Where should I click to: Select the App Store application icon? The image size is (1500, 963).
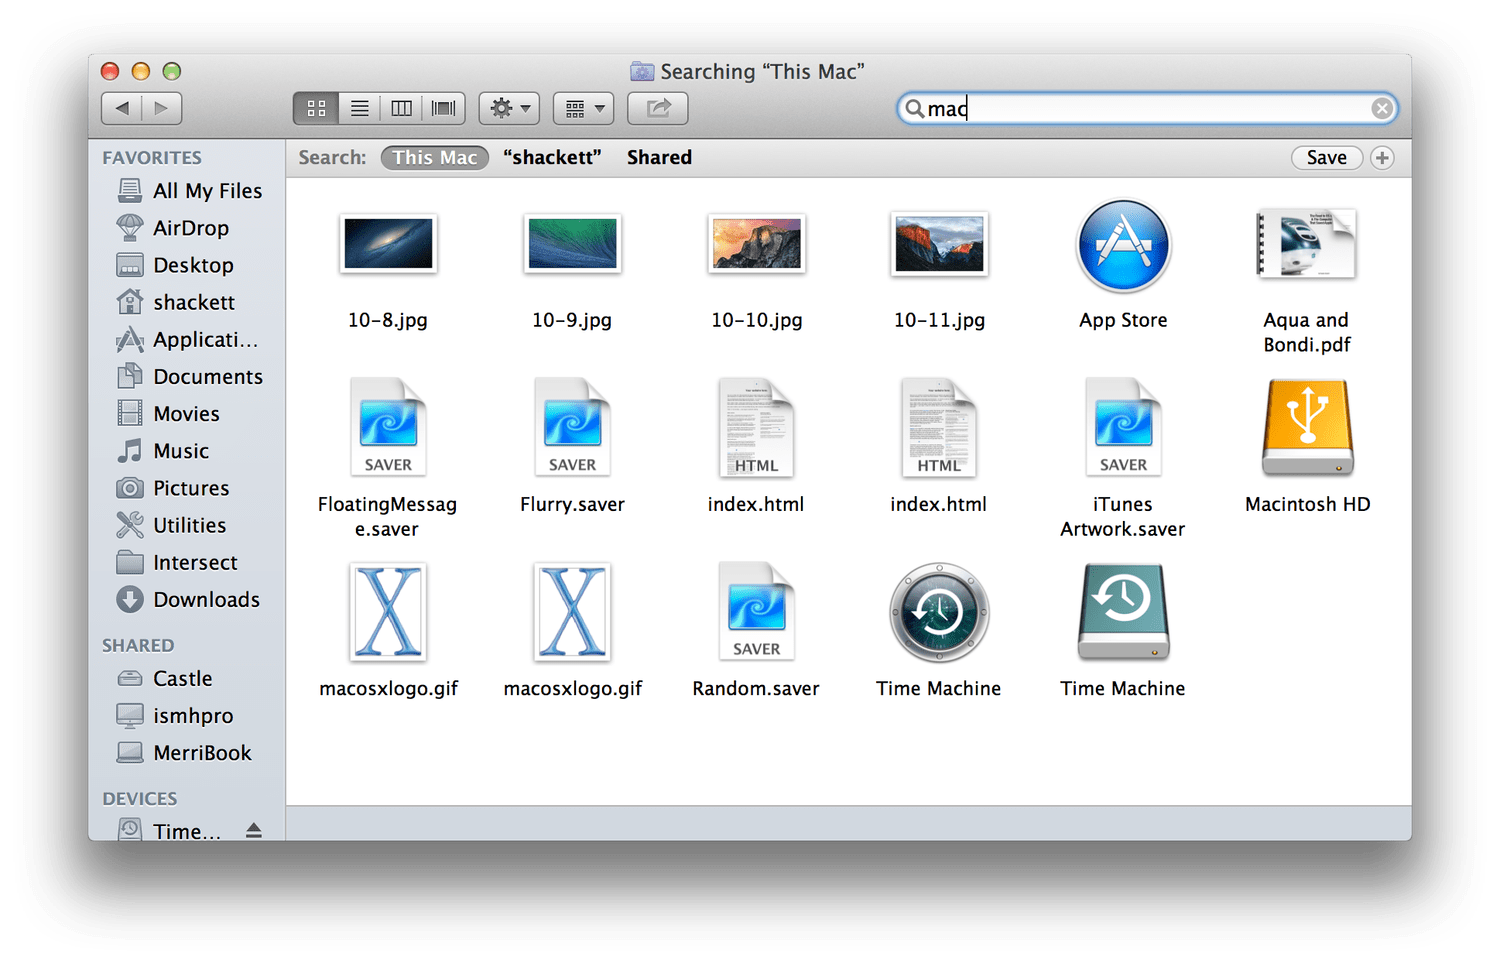(1123, 246)
